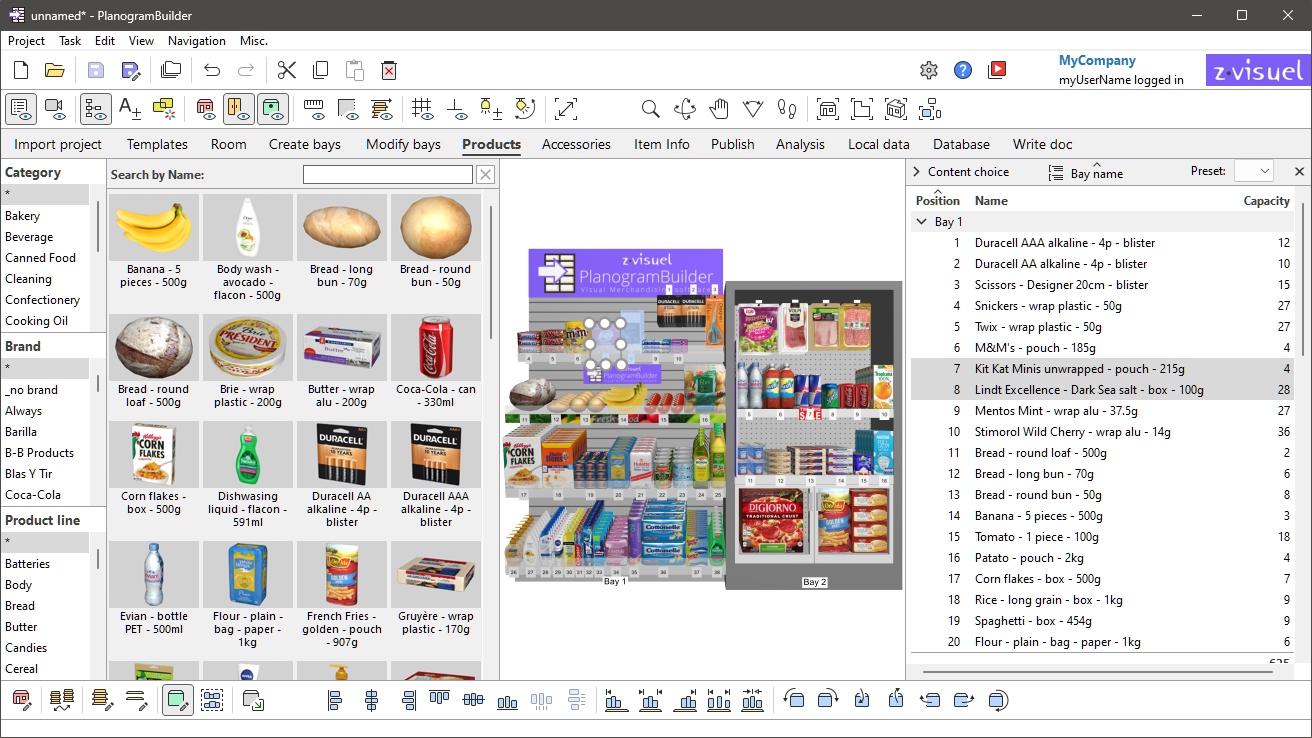Filter by the Beverage category
This screenshot has width=1312, height=738.
point(29,237)
